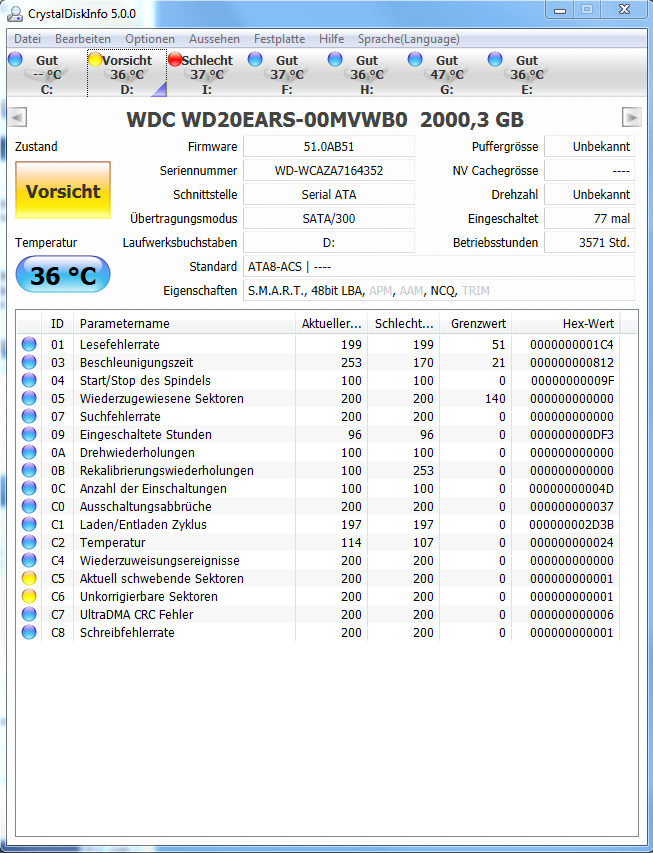
Task: Select drive G: at 47 °C
Action: 447,74
